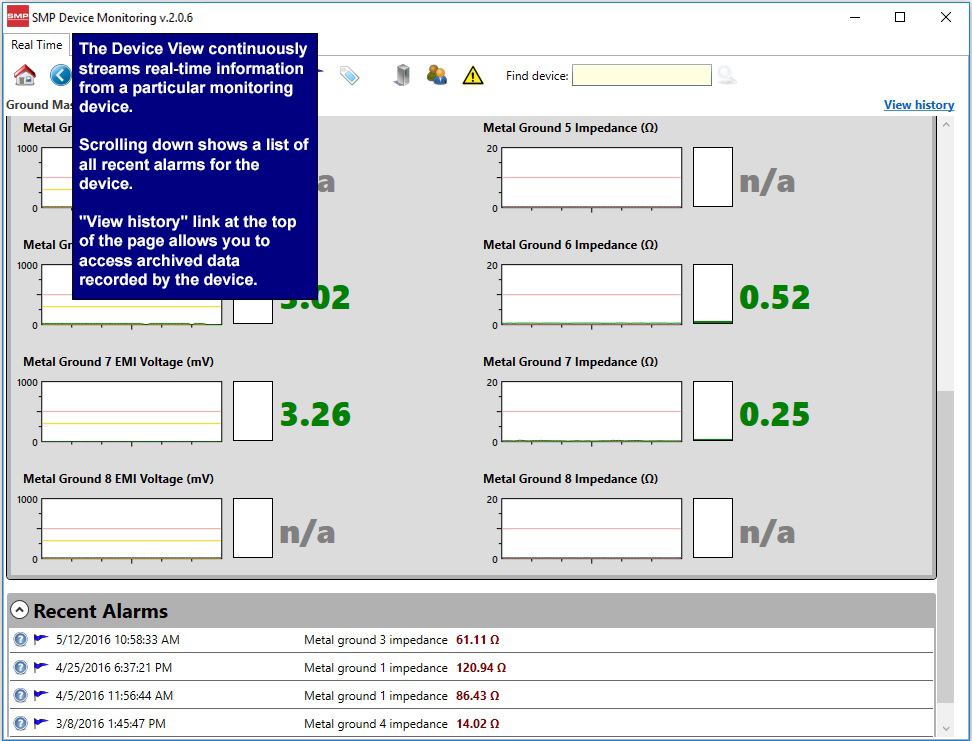The width and height of the screenshot is (972, 741).
Task: Click the Metal Ground 6 Impedance level bar
Action: point(712,294)
